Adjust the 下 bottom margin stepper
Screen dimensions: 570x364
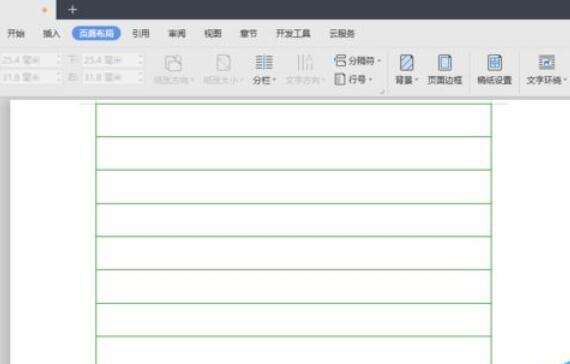click(141, 60)
